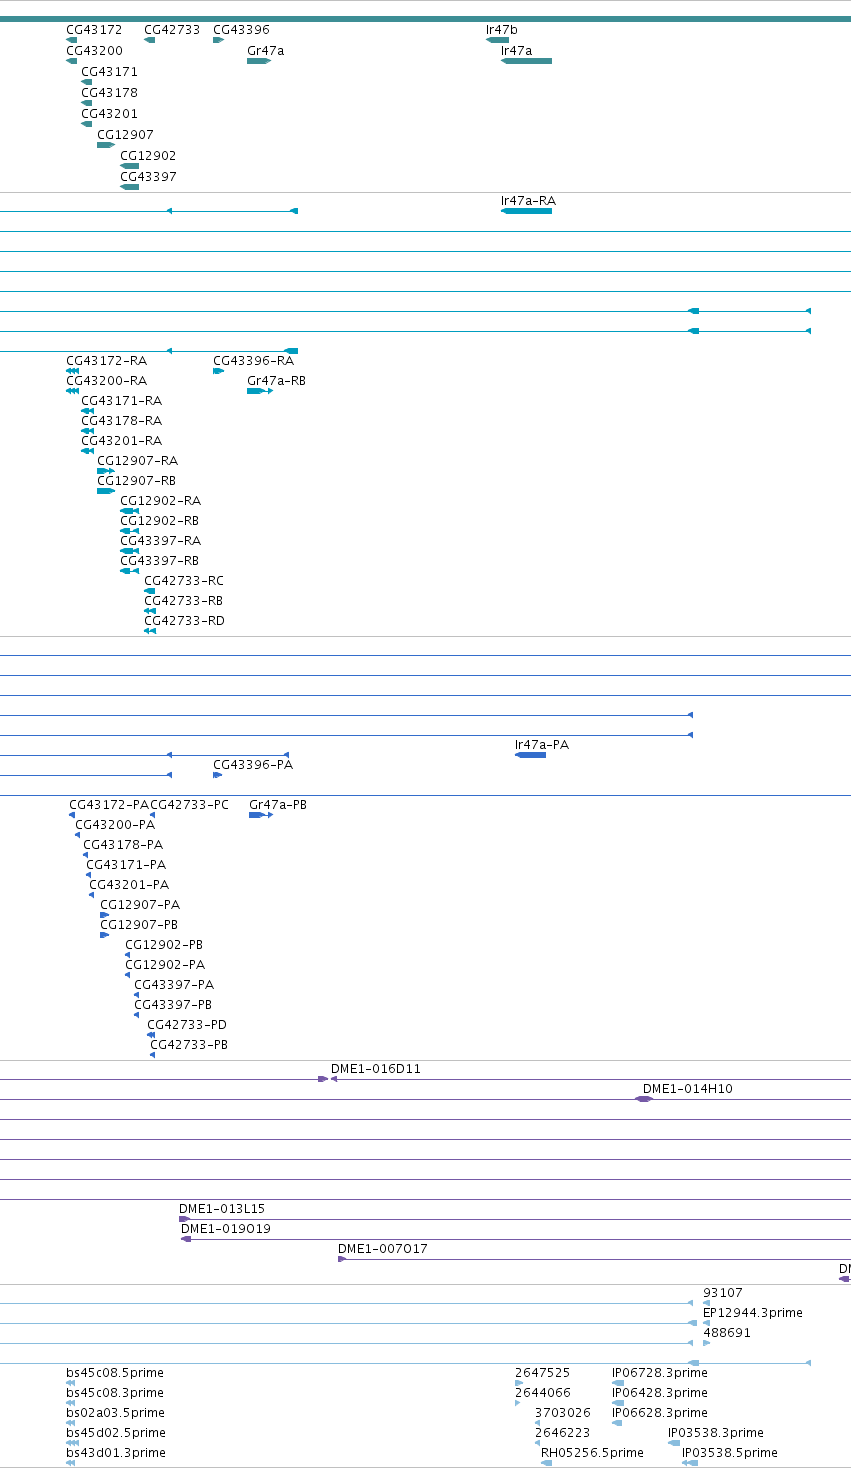Click transcript label CG43201-RA

[x=122, y=441]
